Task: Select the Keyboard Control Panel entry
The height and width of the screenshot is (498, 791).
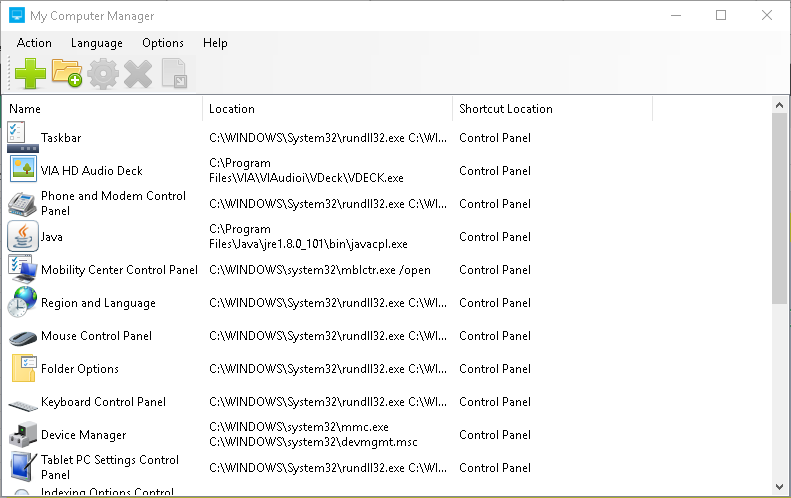Action: click(x=103, y=402)
